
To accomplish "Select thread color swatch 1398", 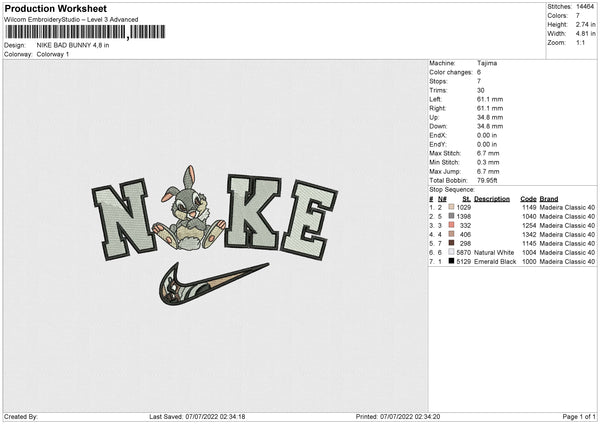I will tap(451, 216).
